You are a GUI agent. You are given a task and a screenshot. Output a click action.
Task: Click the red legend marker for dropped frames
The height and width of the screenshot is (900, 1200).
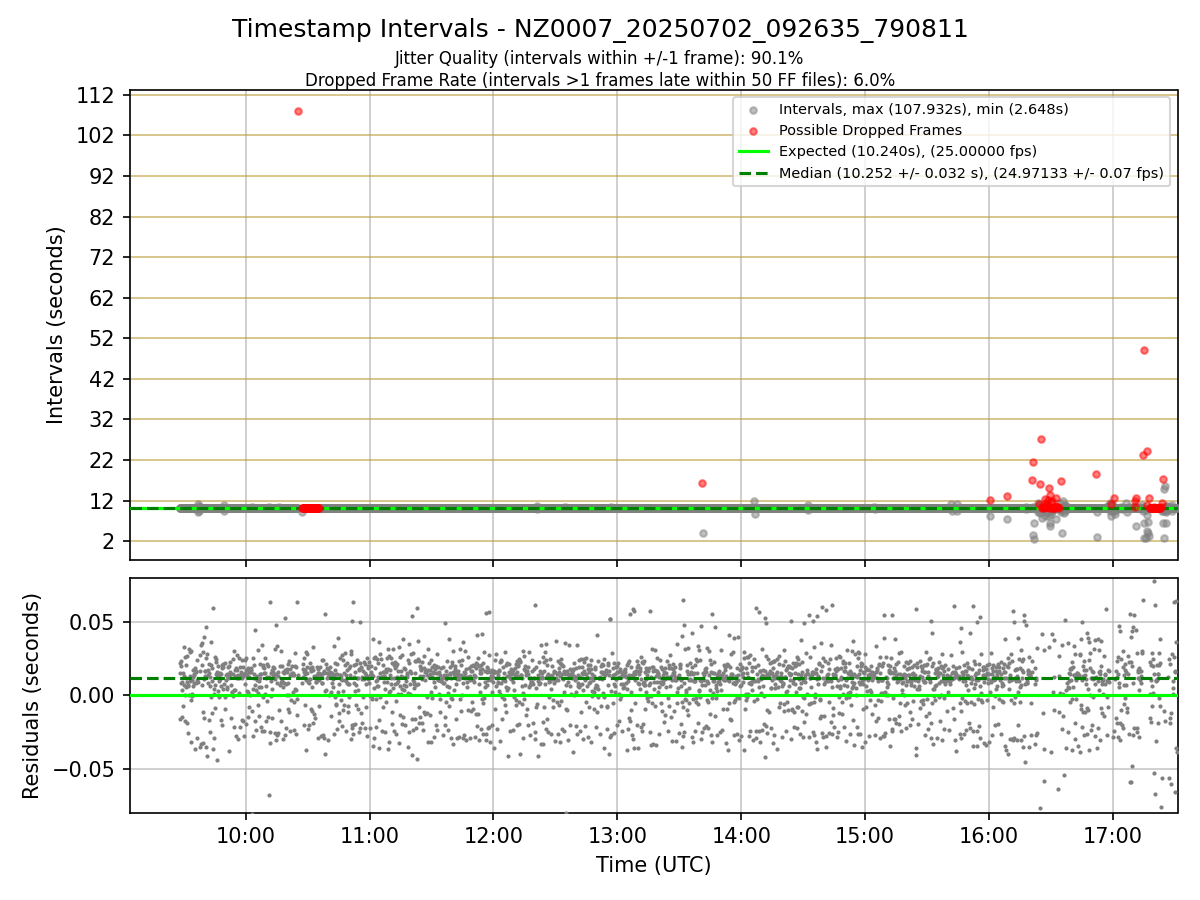754,131
